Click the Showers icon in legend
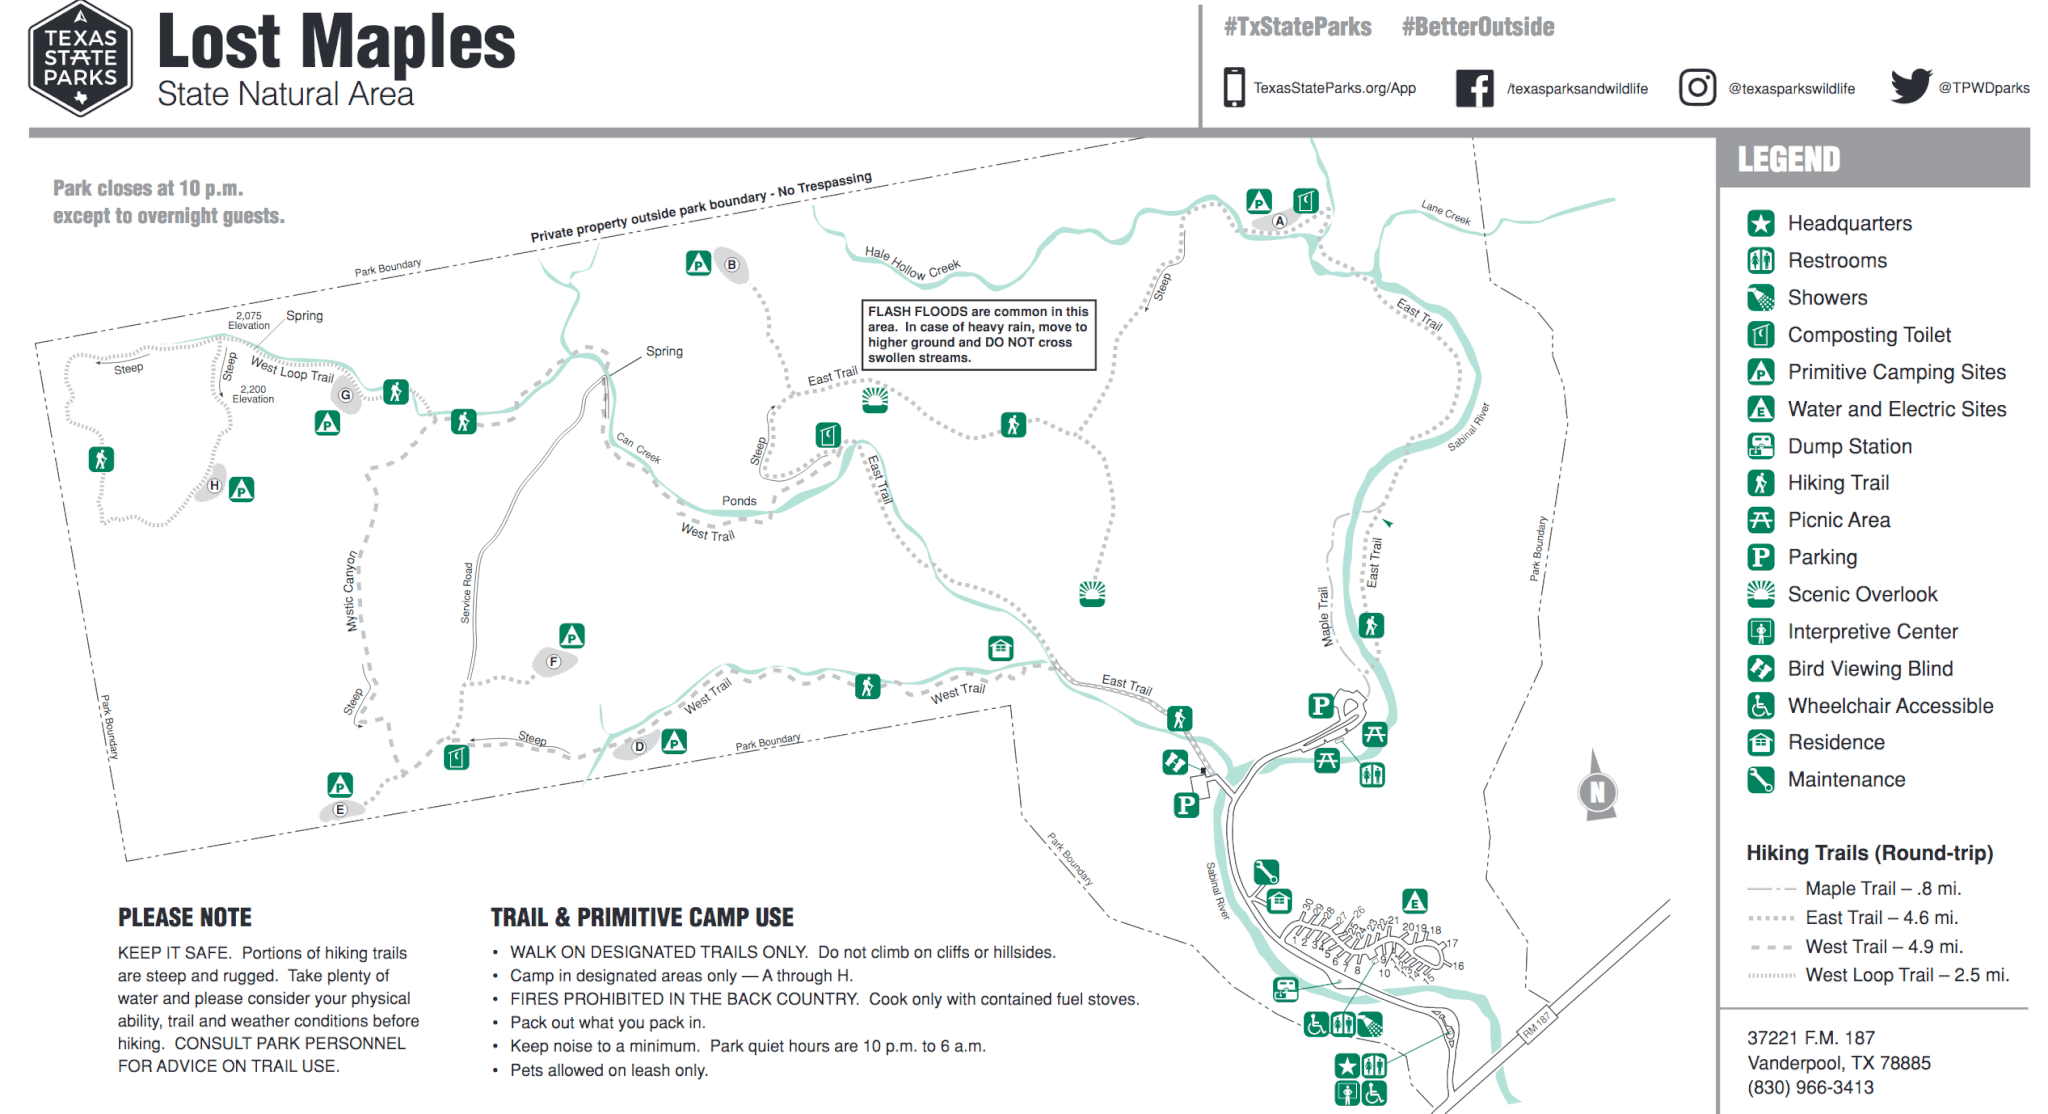 (1761, 297)
